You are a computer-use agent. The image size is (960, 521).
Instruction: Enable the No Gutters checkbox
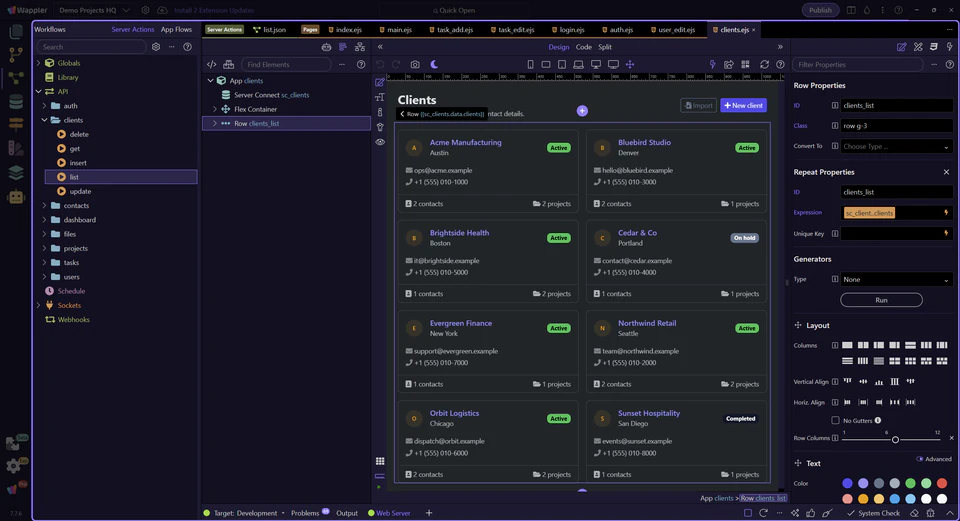[835, 420]
